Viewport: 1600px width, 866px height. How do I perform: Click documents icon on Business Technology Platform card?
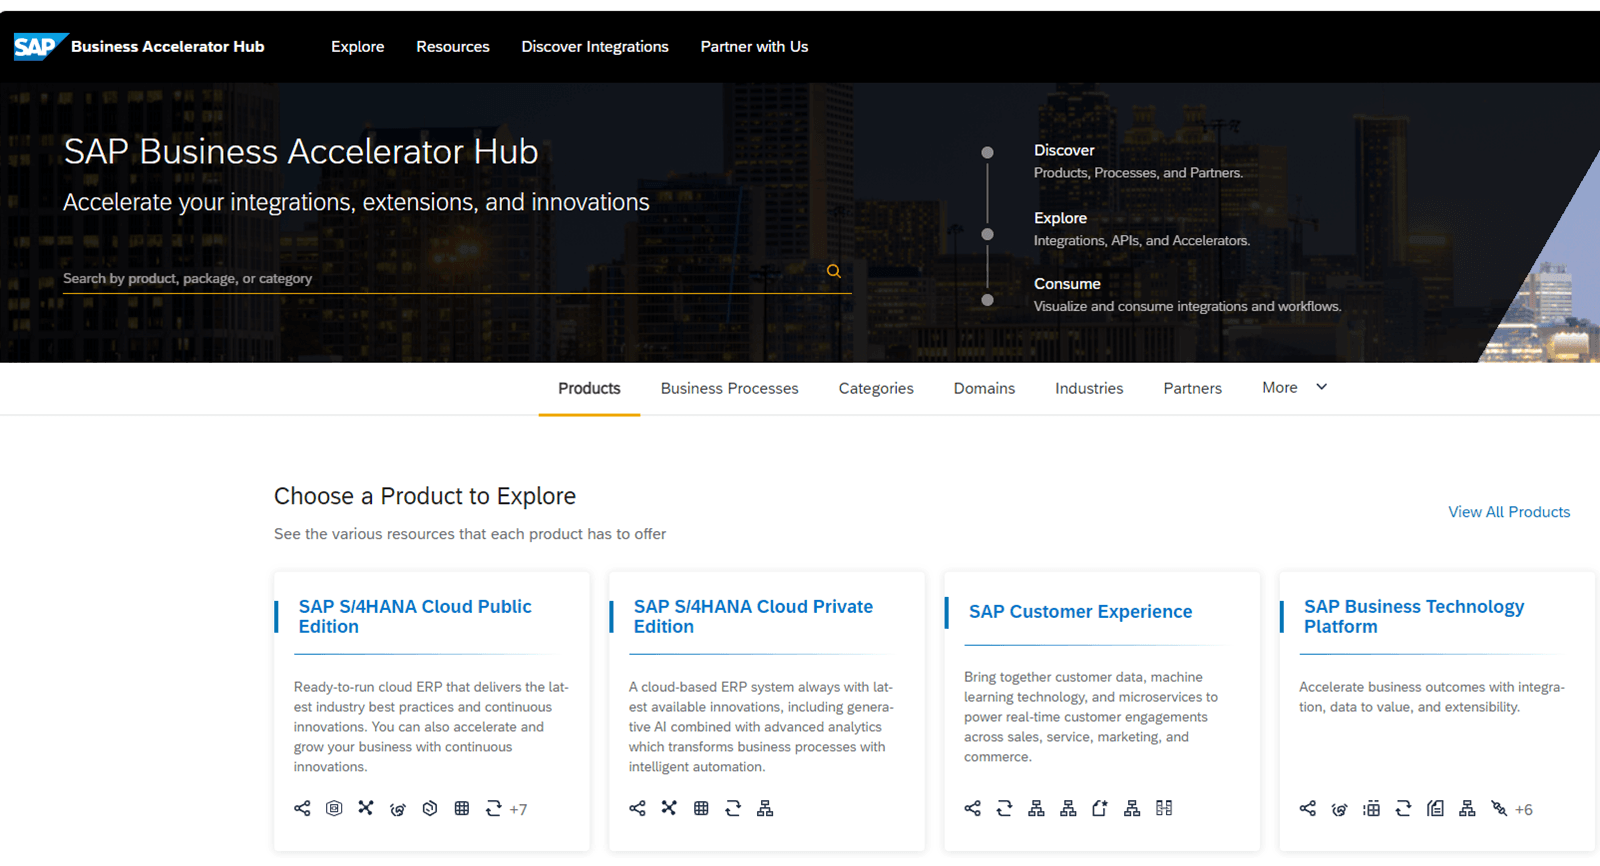1435,808
